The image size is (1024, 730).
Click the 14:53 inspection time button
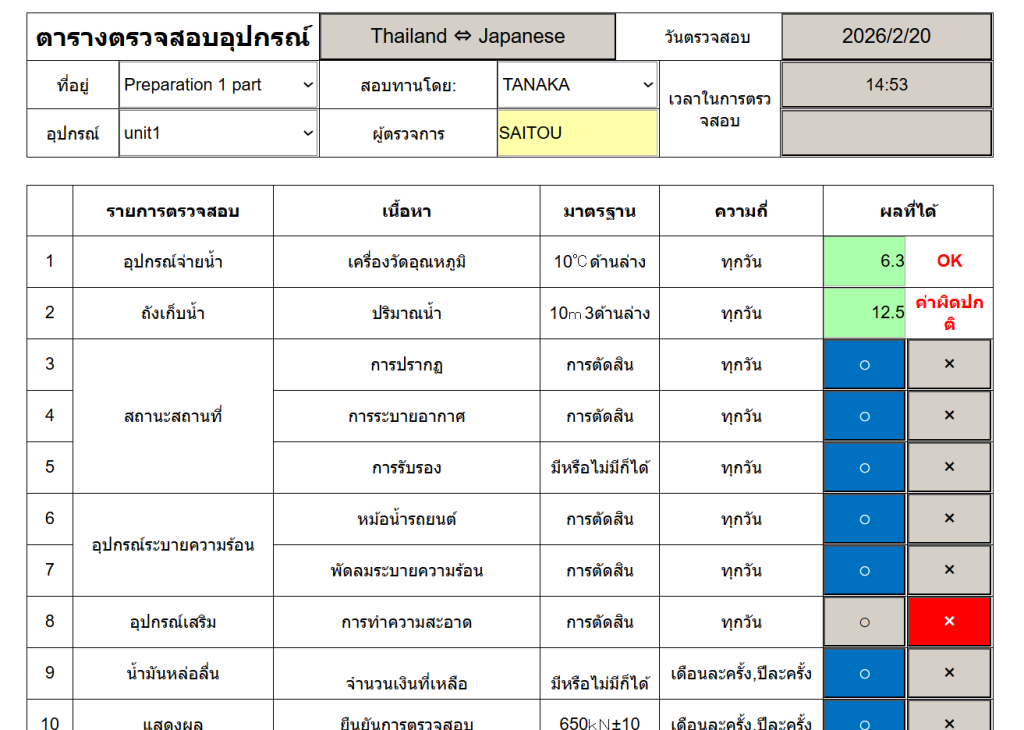[886, 85]
